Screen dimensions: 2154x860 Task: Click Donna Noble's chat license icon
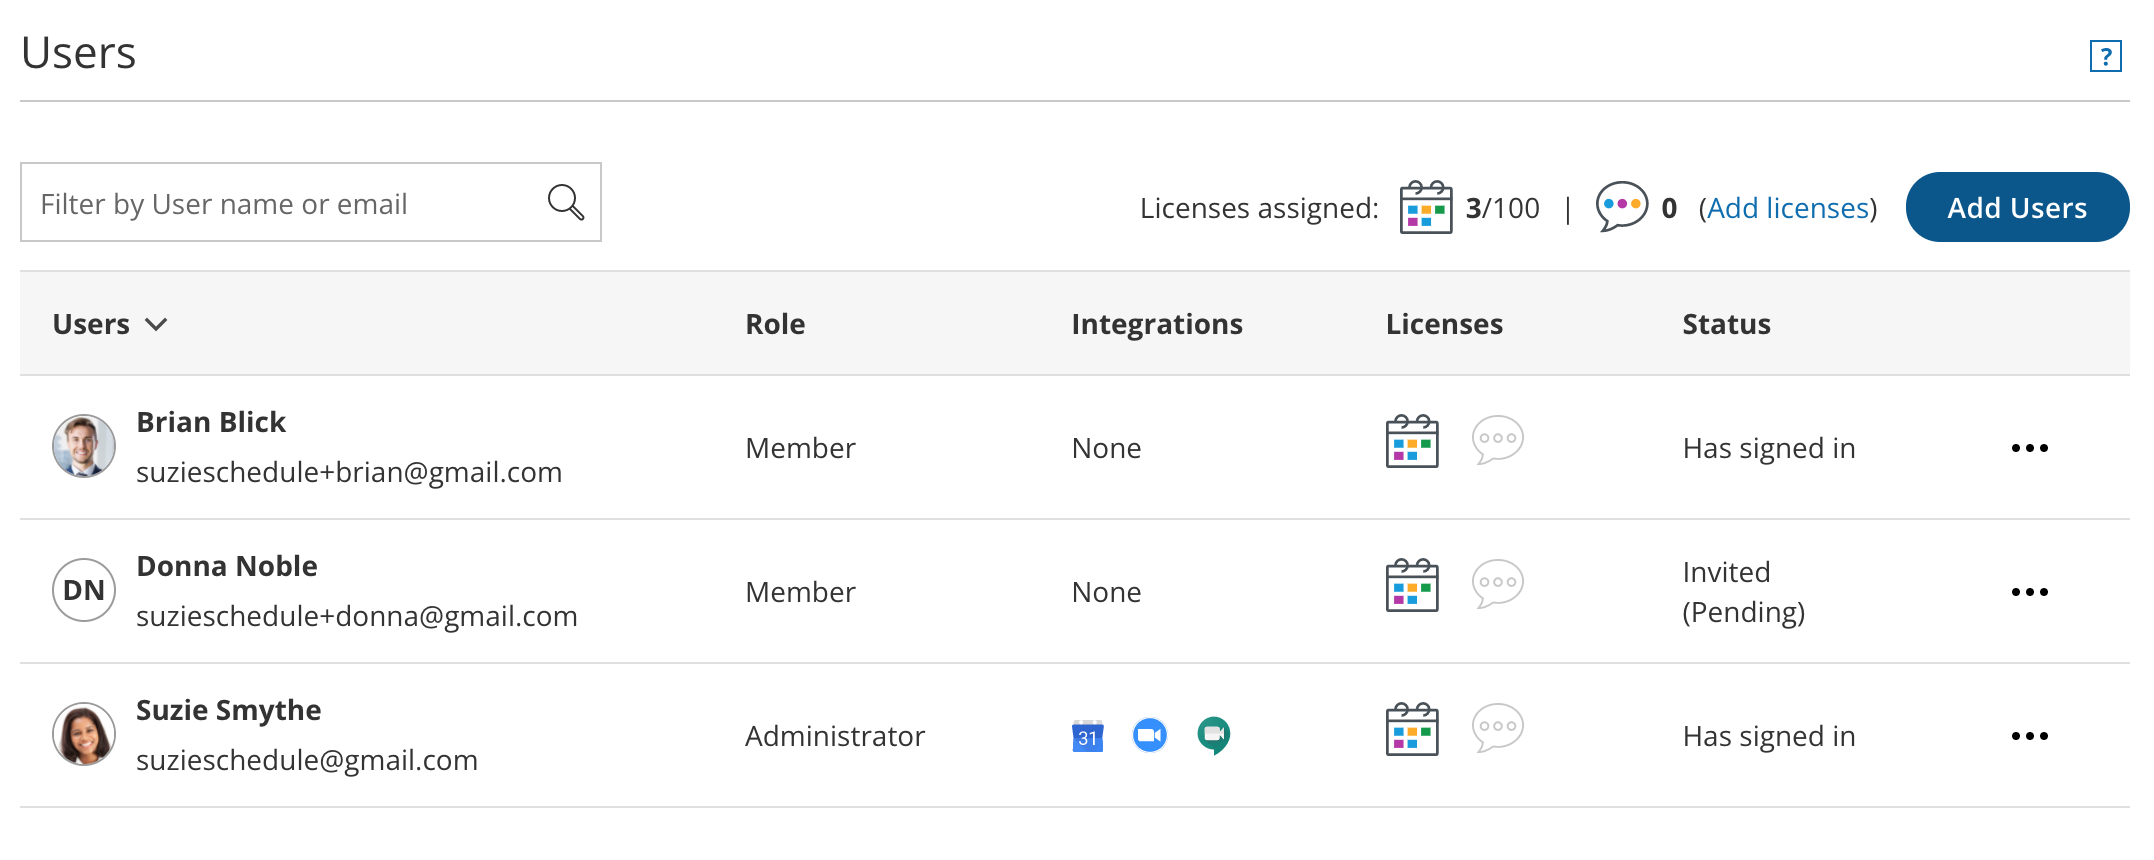coord(1497,584)
